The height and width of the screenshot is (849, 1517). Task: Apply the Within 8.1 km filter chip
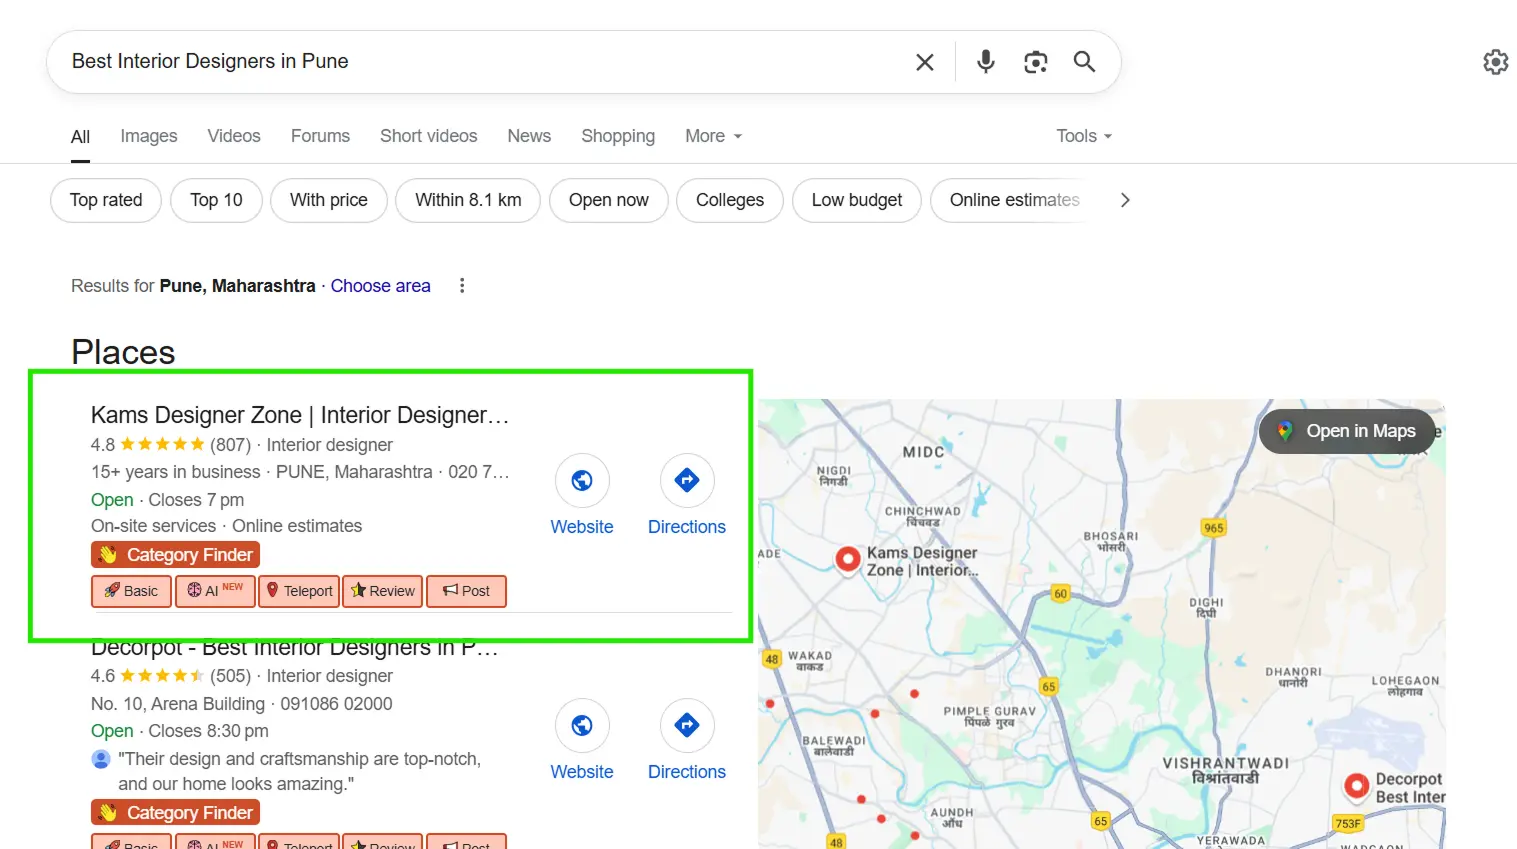pyautogui.click(x=468, y=200)
